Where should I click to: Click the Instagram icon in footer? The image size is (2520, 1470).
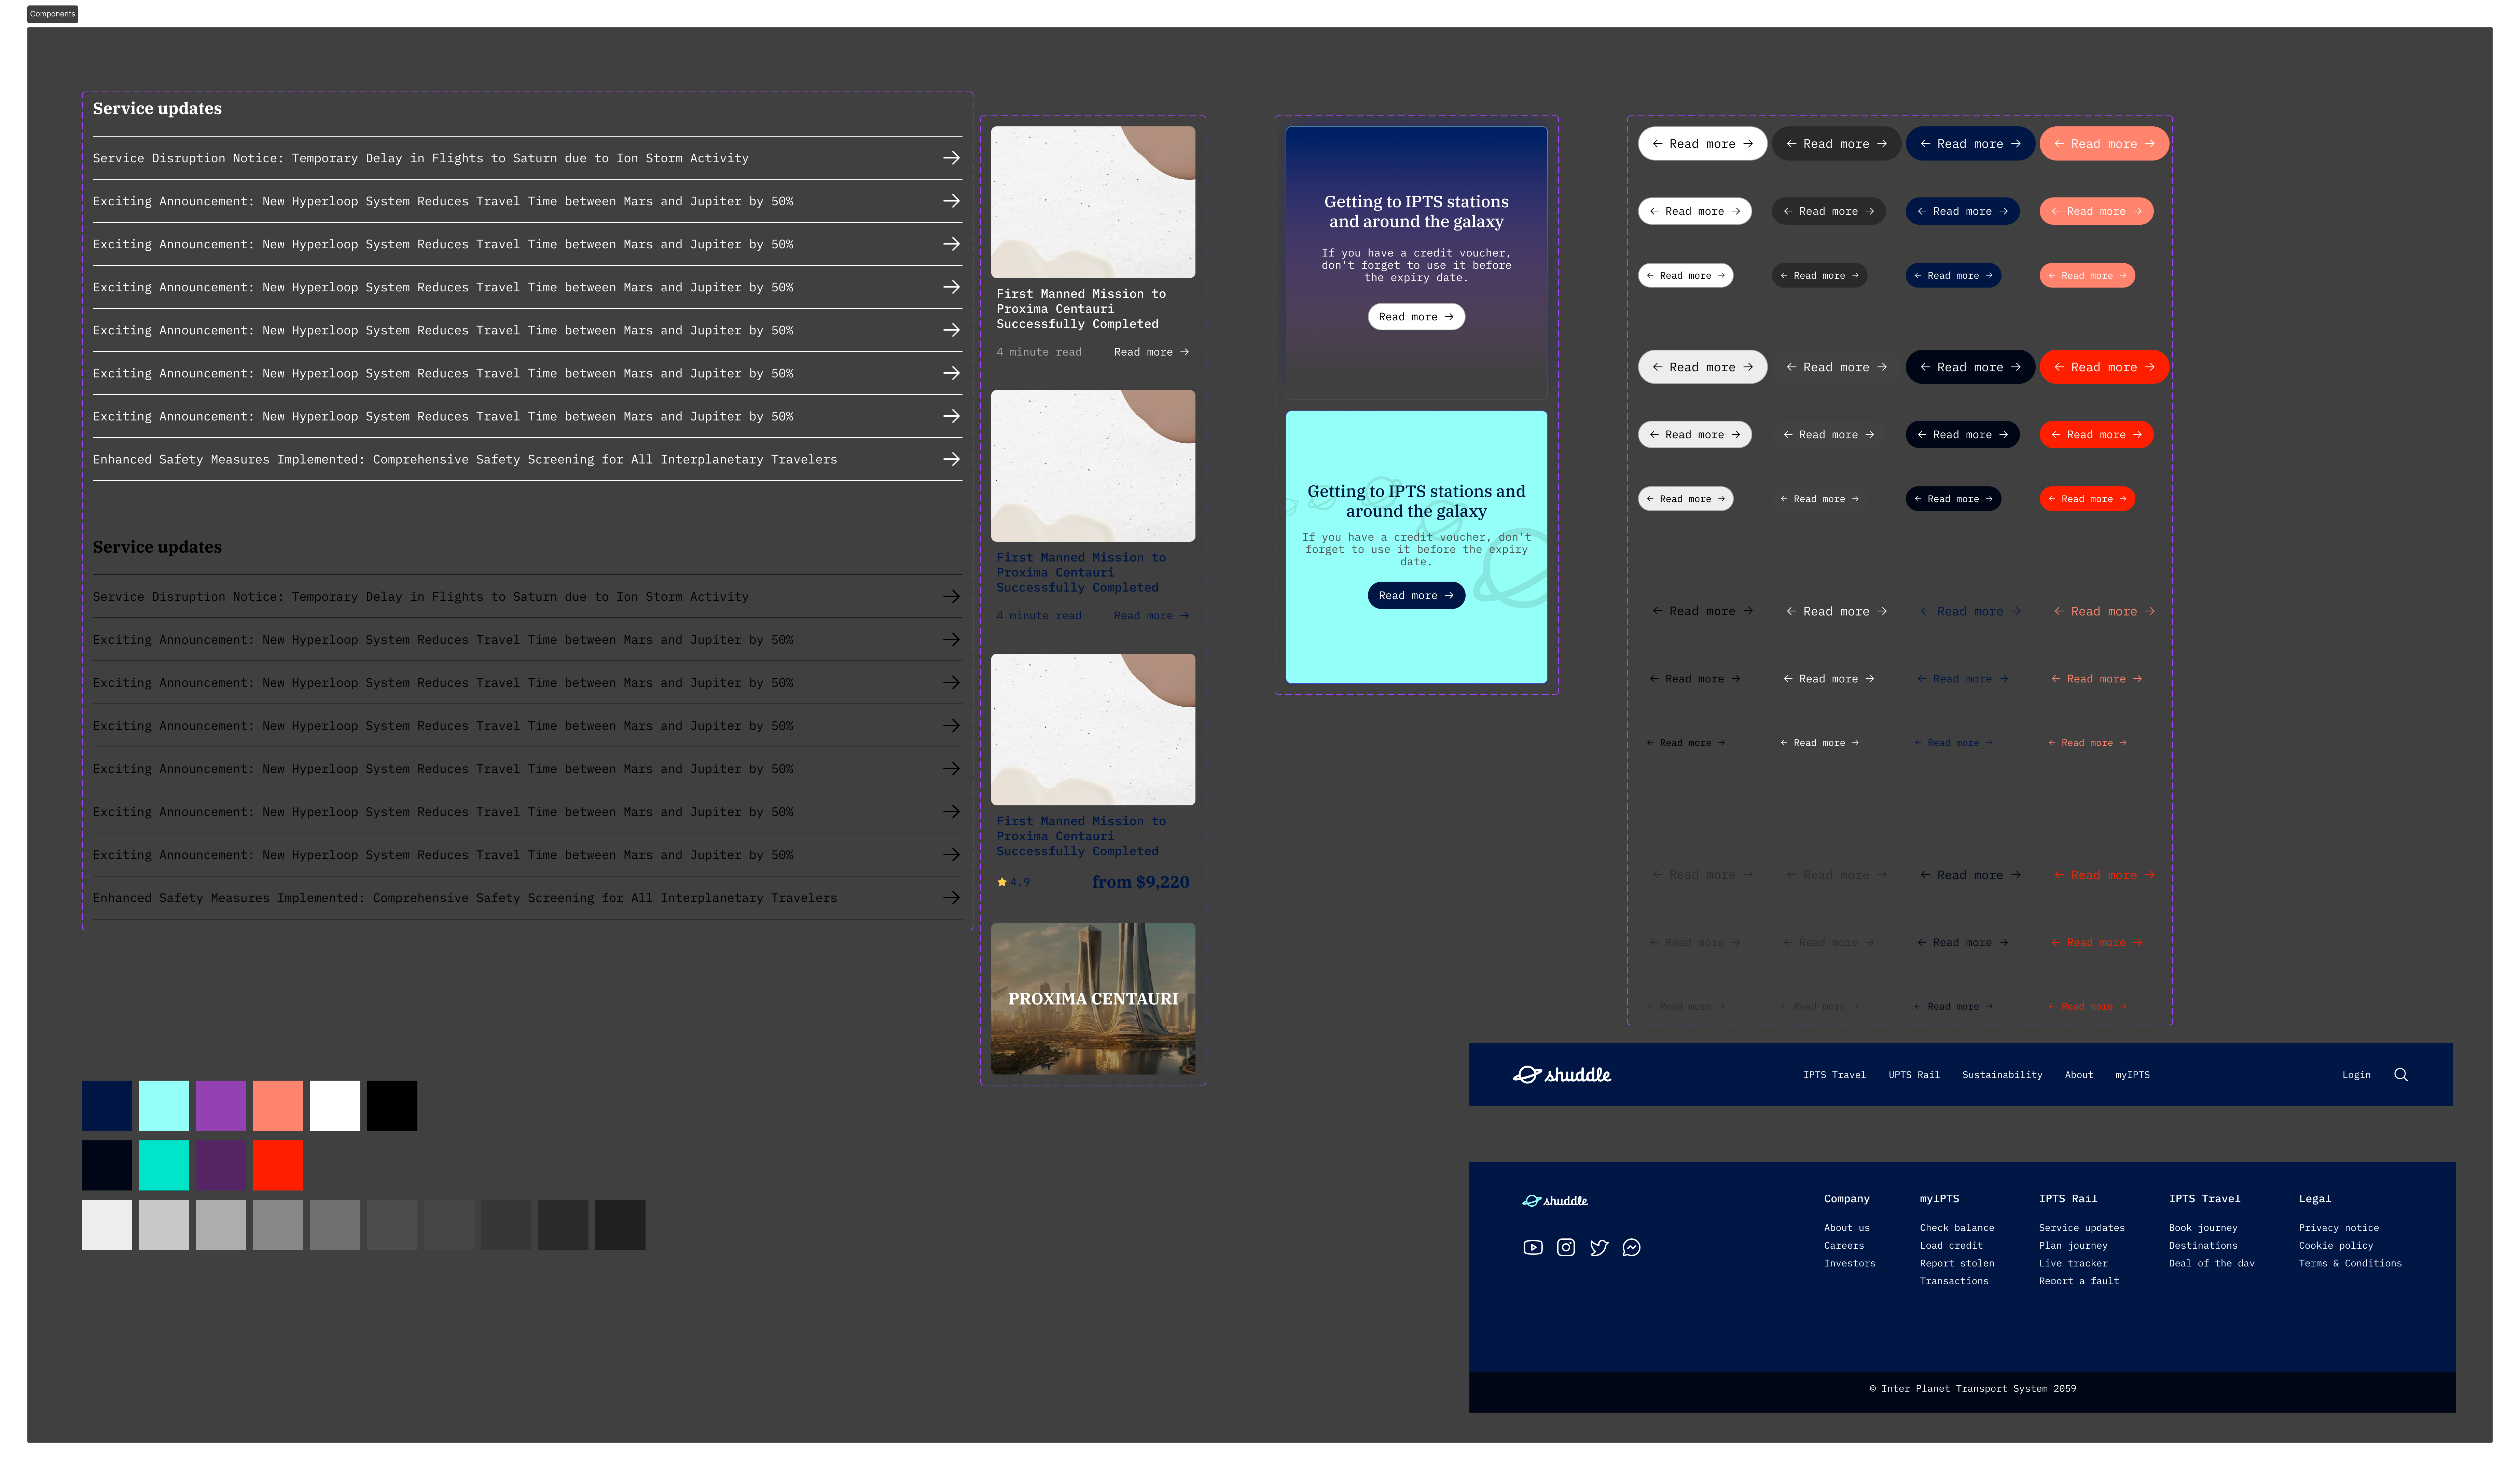pyautogui.click(x=1566, y=1247)
